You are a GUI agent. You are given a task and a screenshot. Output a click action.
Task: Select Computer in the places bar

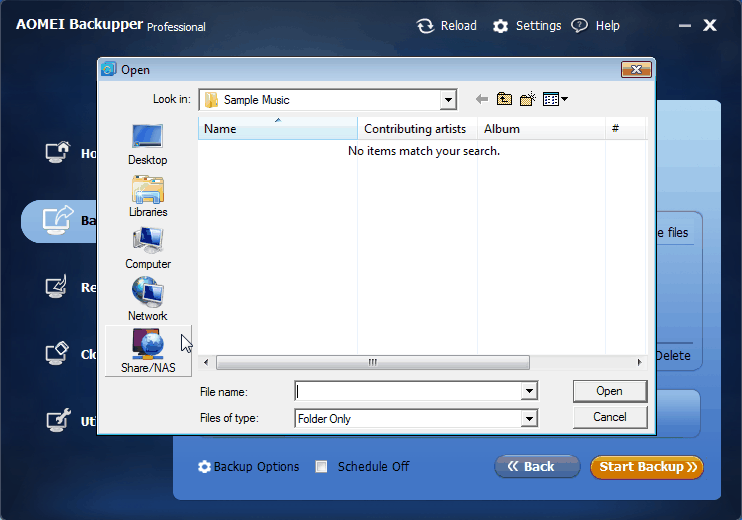coord(148,248)
